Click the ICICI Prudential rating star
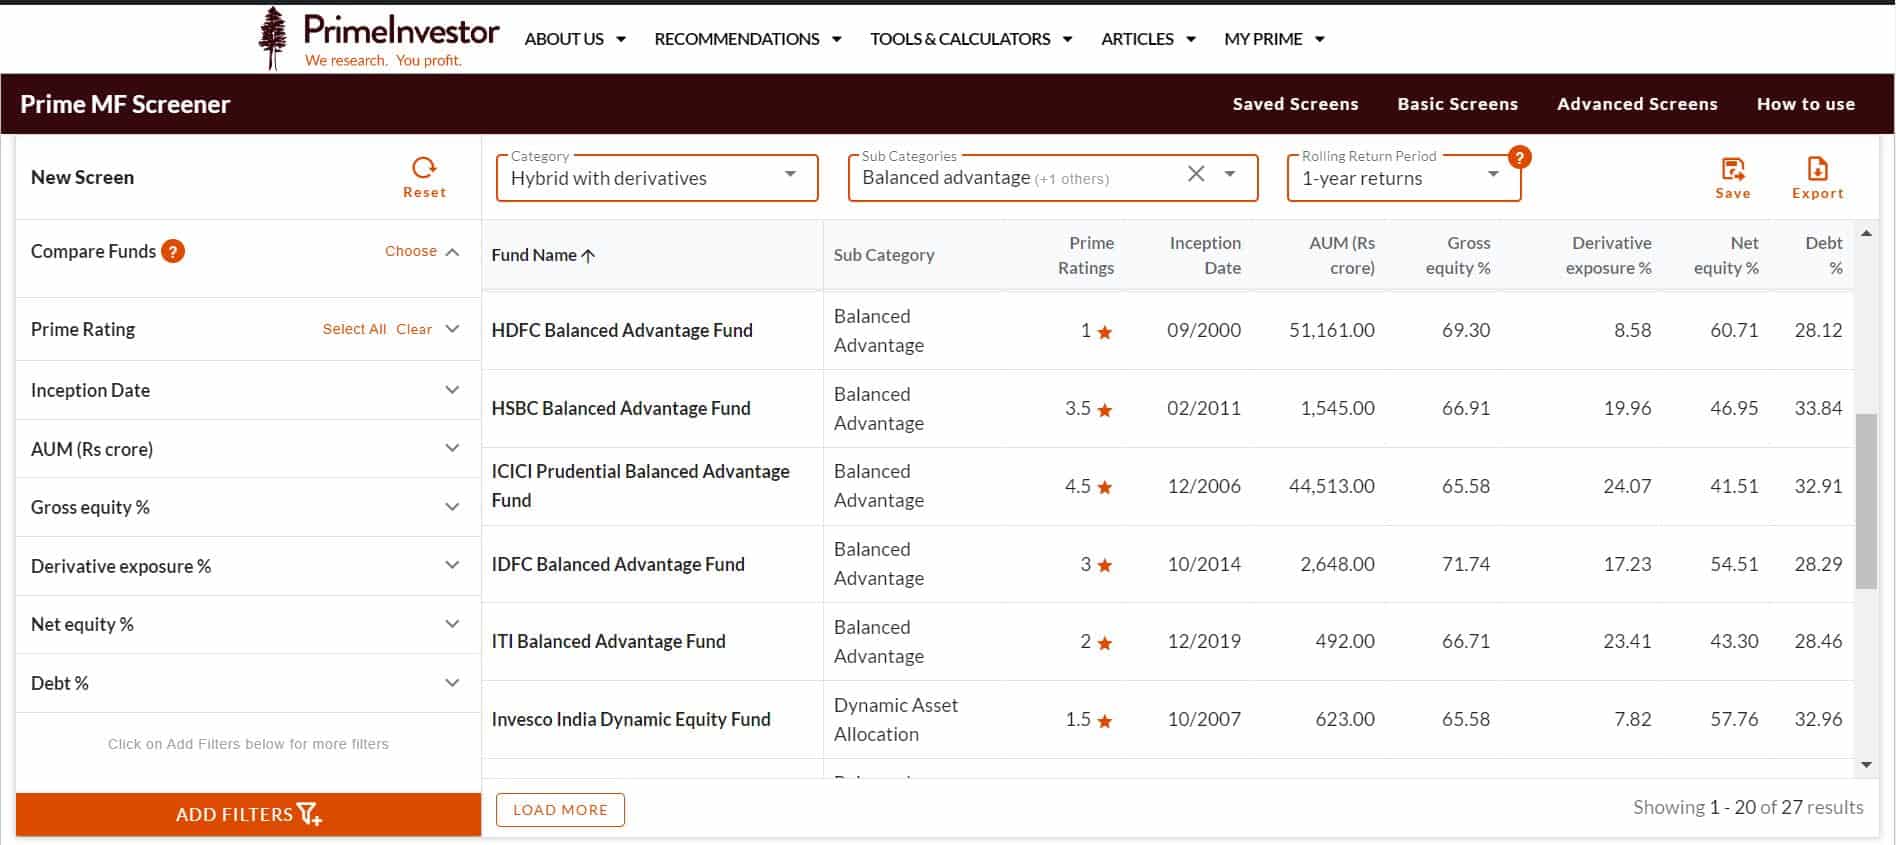The height and width of the screenshot is (845, 1896). coord(1105,488)
